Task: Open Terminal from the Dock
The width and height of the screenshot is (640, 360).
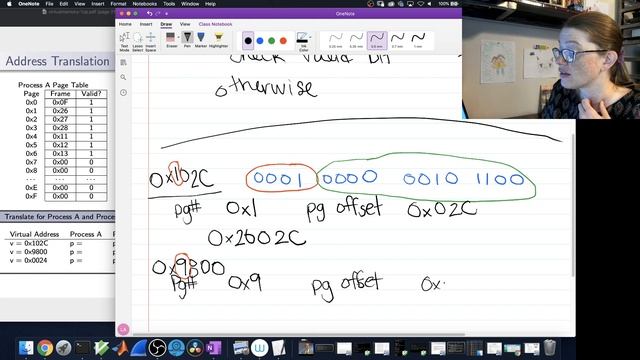Action: click(82, 348)
